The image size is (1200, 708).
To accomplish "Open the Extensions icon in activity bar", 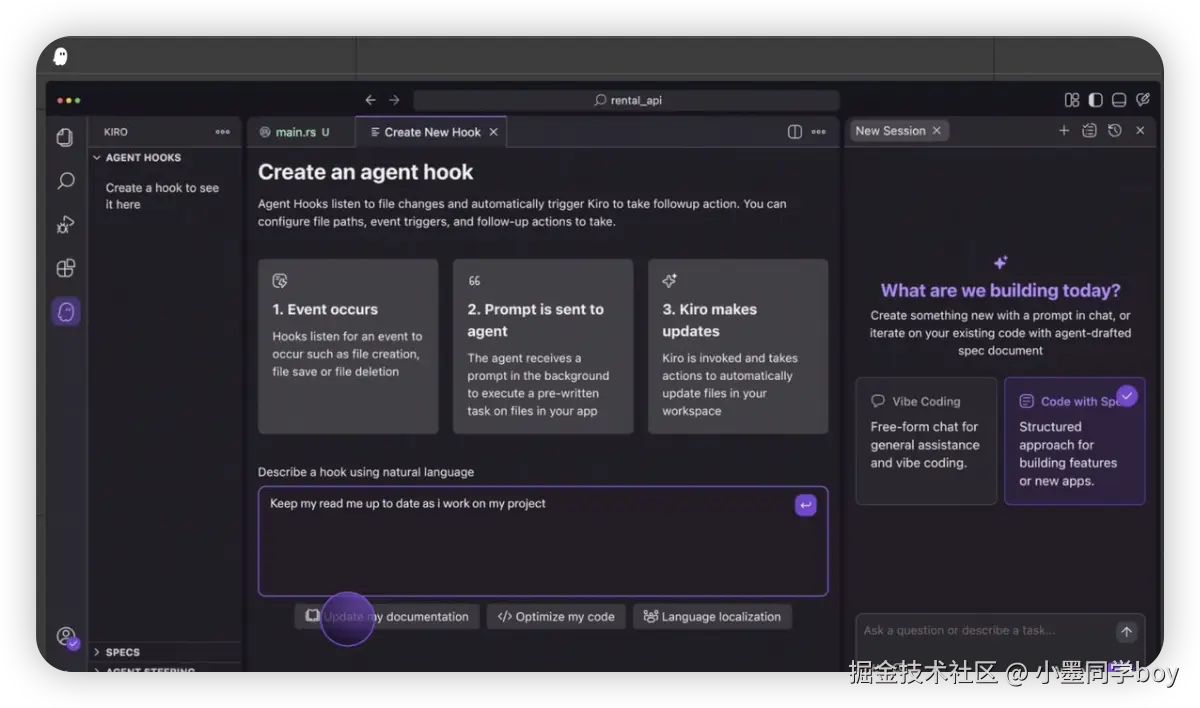I will click(66, 268).
